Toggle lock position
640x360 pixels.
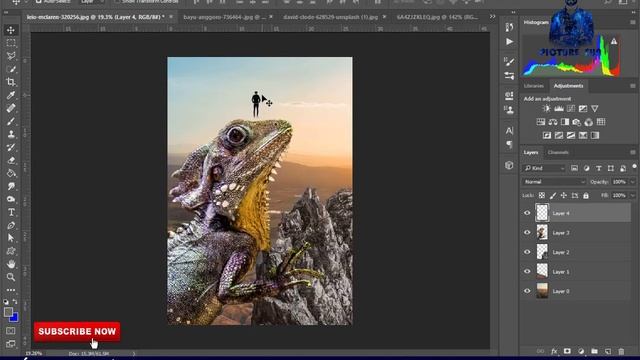(x=564, y=196)
